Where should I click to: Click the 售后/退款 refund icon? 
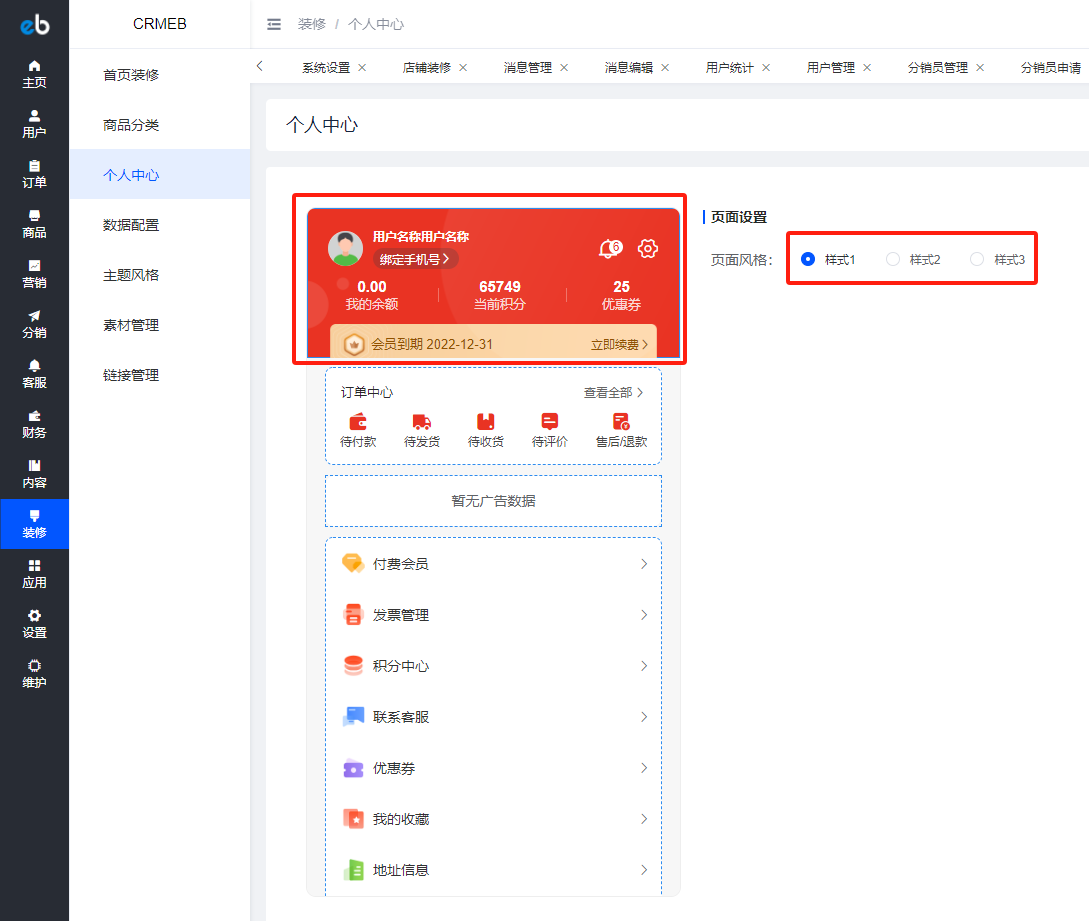tap(621, 422)
